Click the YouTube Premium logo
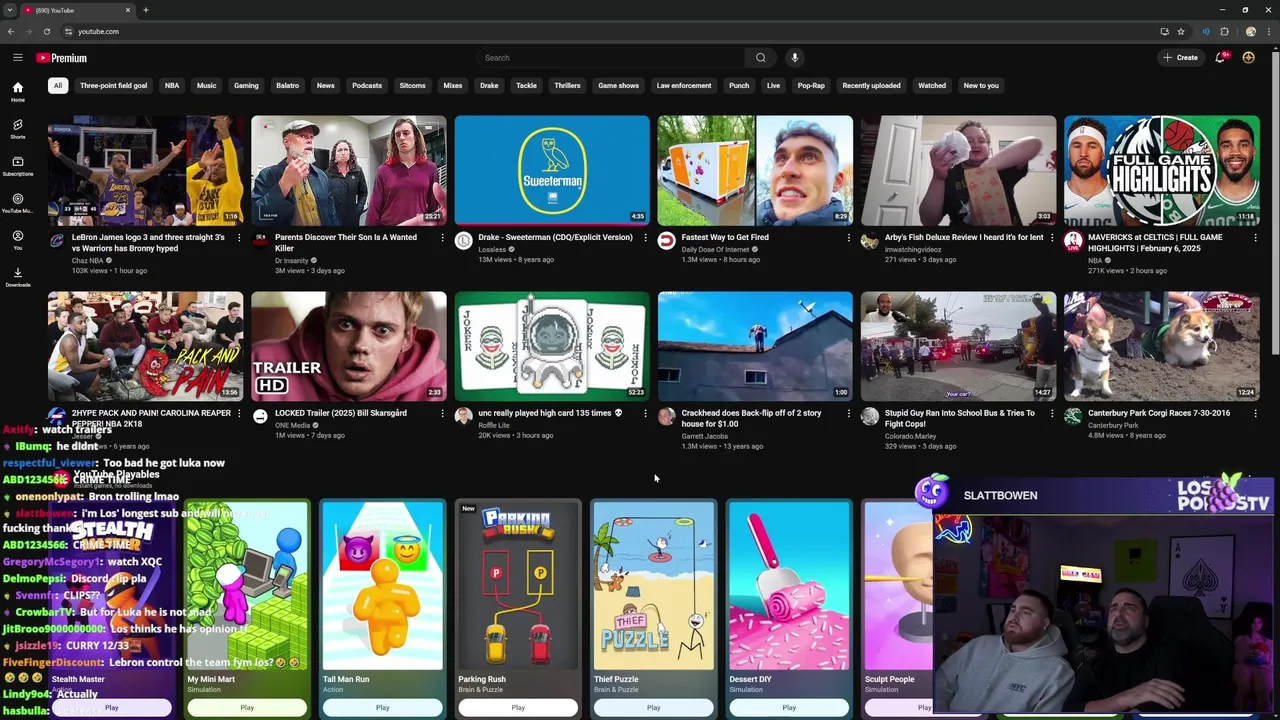The image size is (1280, 720). 62,58
